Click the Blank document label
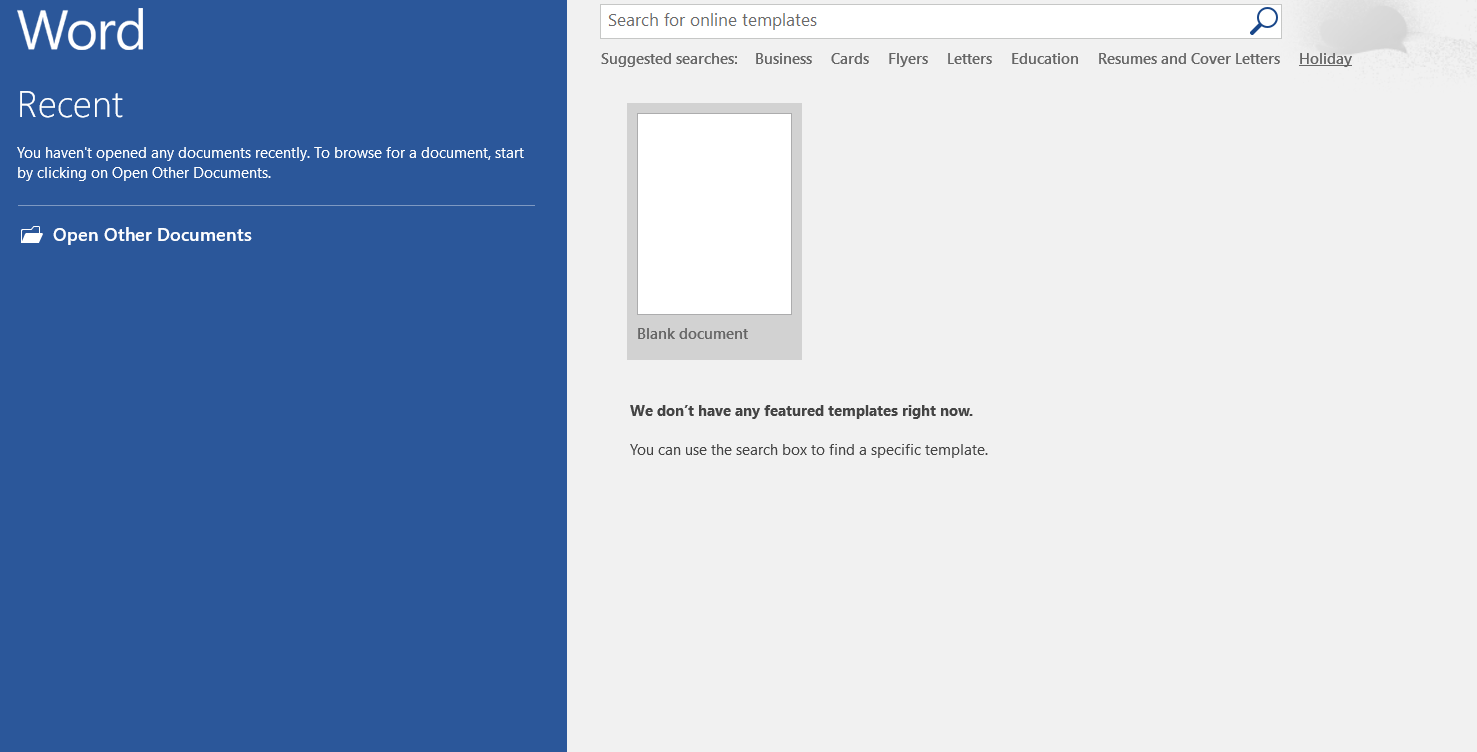This screenshot has width=1477, height=752. tap(692, 333)
